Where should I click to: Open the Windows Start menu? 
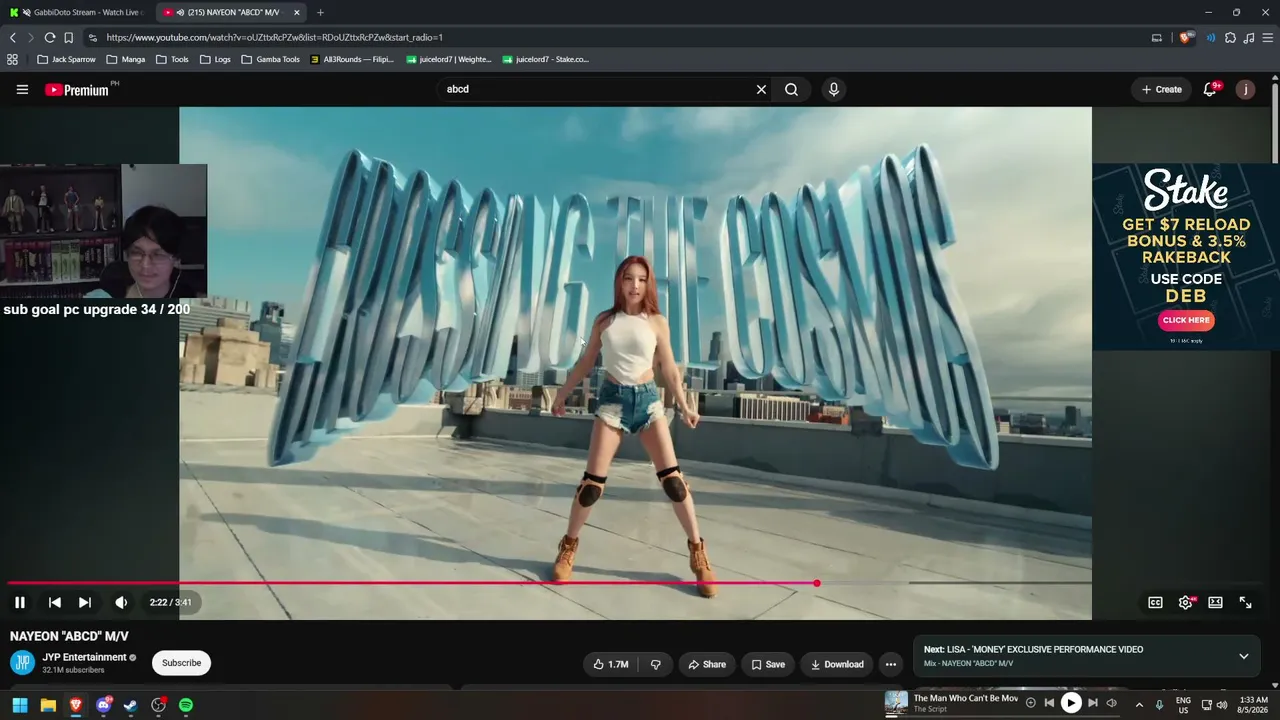(19, 705)
